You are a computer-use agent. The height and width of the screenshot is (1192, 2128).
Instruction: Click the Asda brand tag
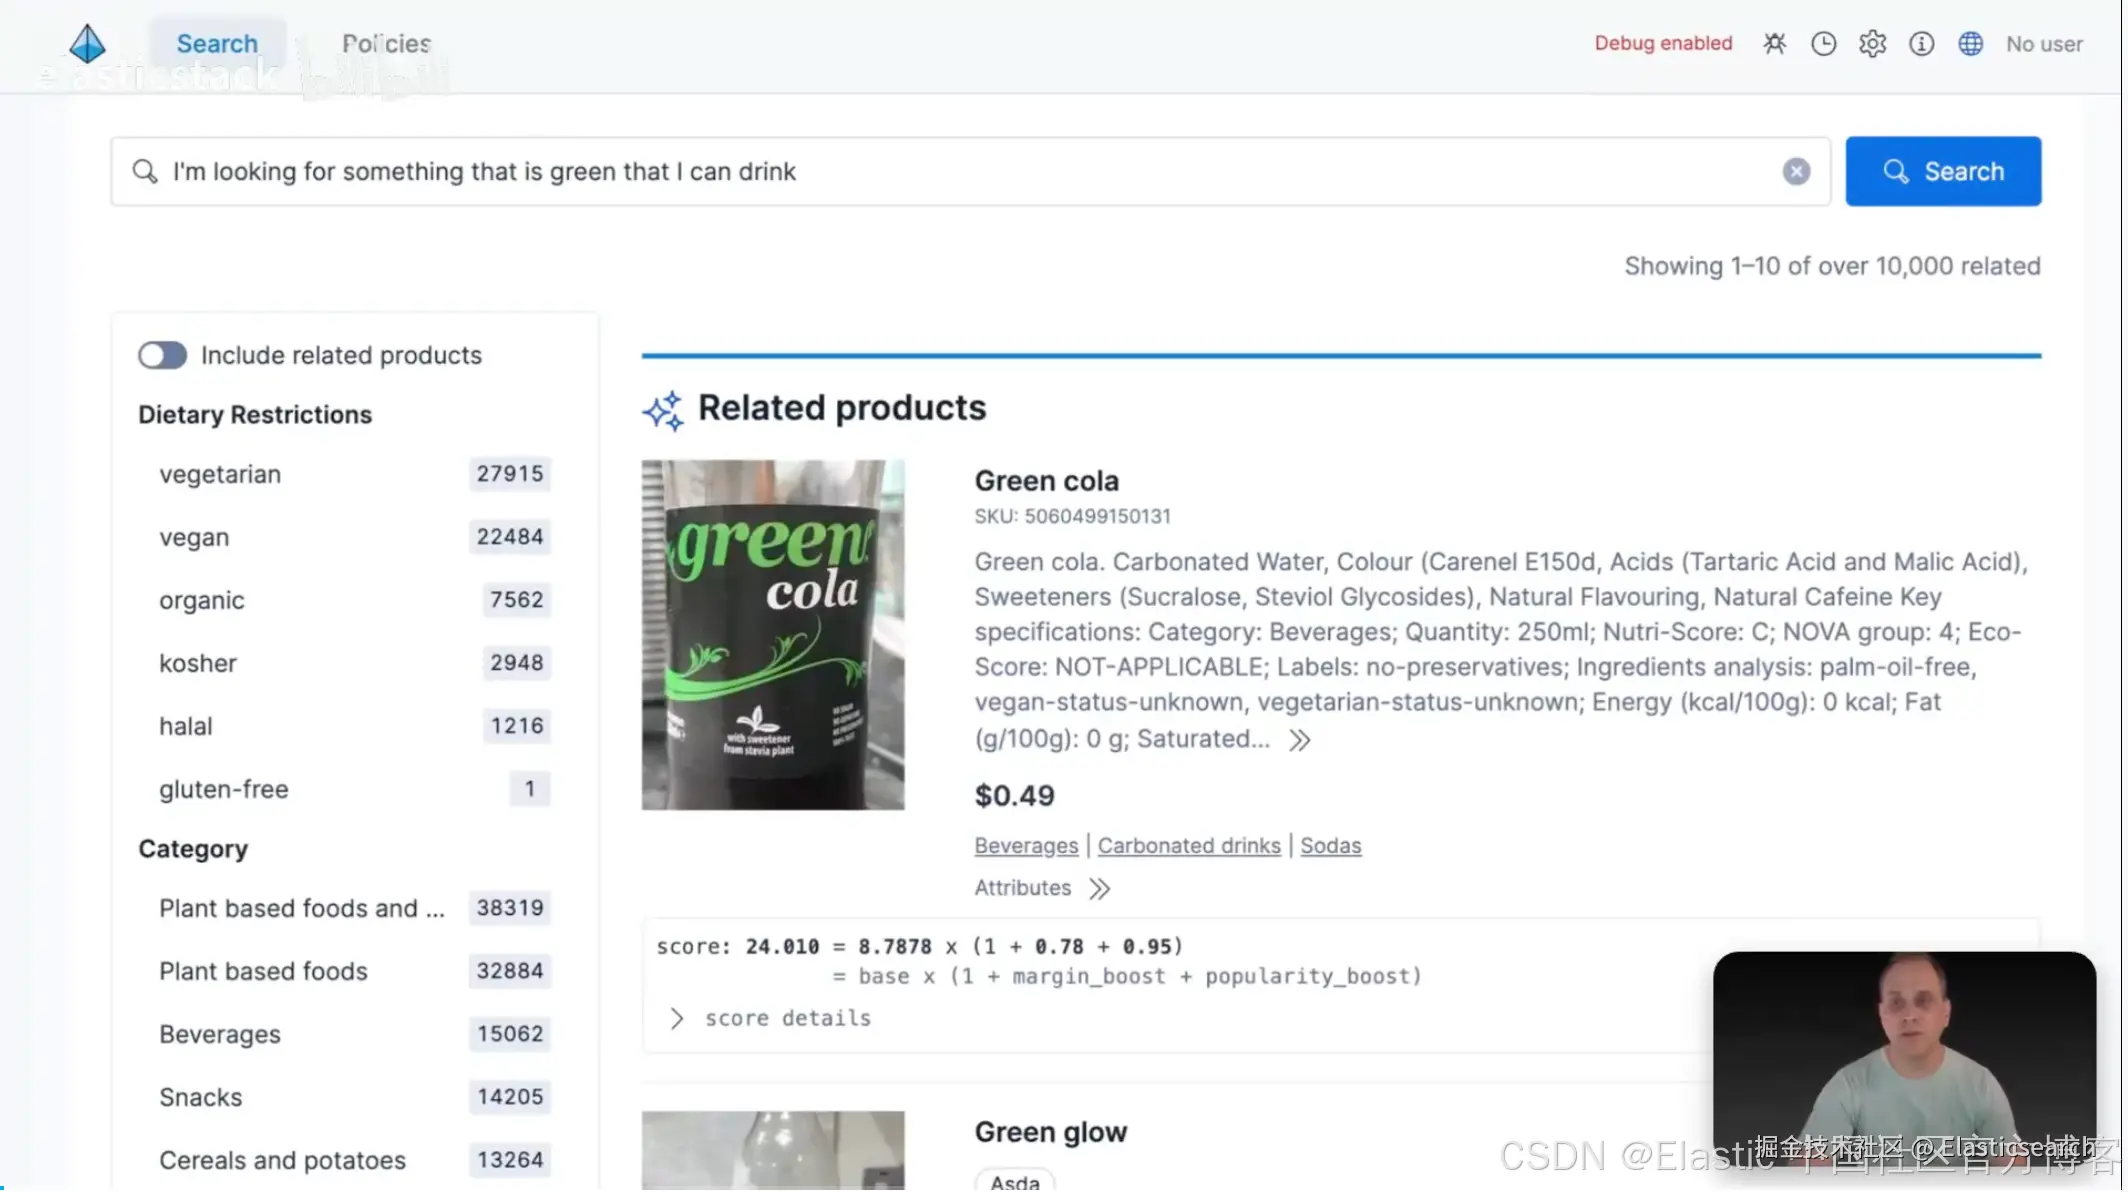click(1015, 1181)
